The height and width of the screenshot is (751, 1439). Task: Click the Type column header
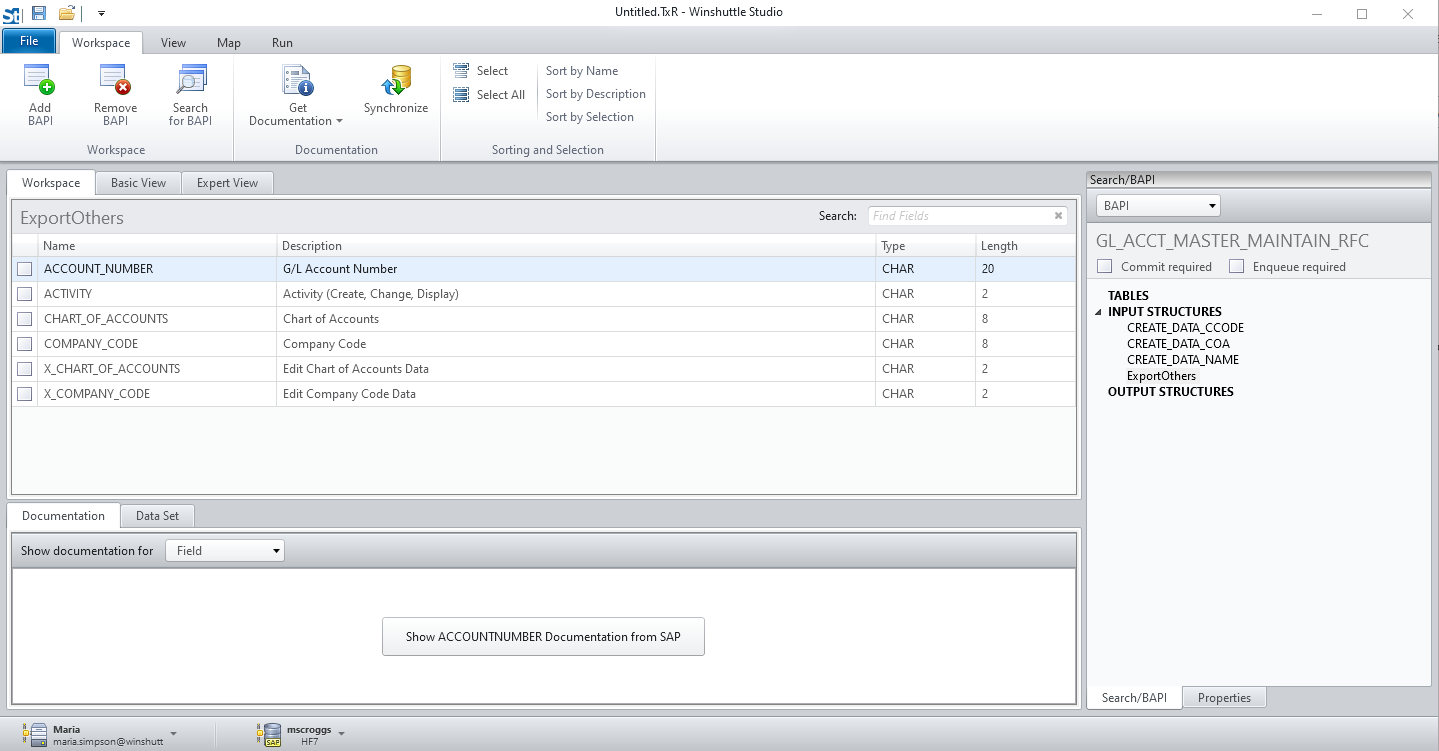[926, 246]
